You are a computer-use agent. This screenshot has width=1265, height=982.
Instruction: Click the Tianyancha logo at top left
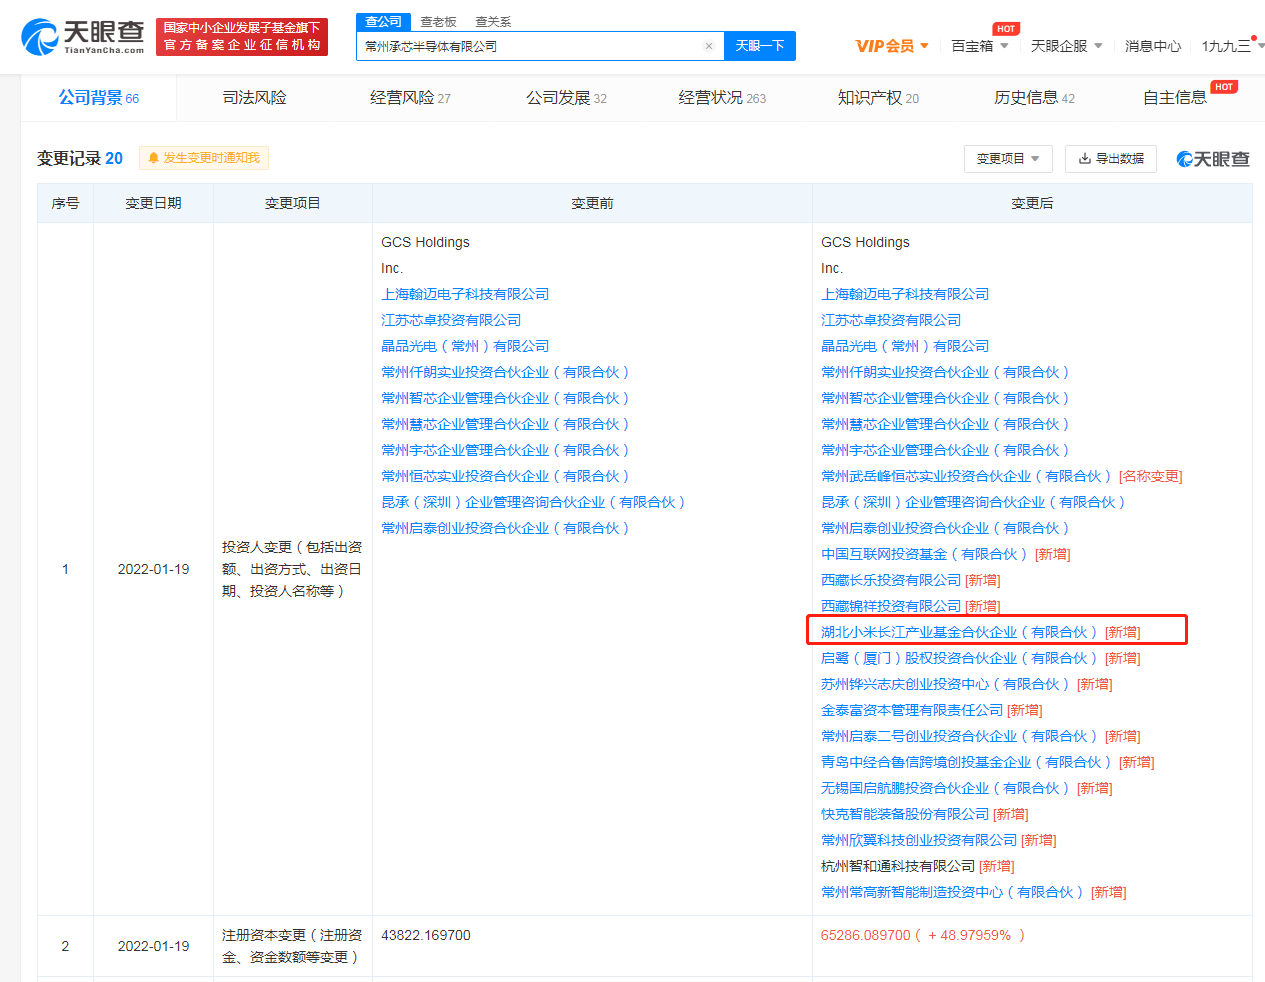(x=82, y=37)
